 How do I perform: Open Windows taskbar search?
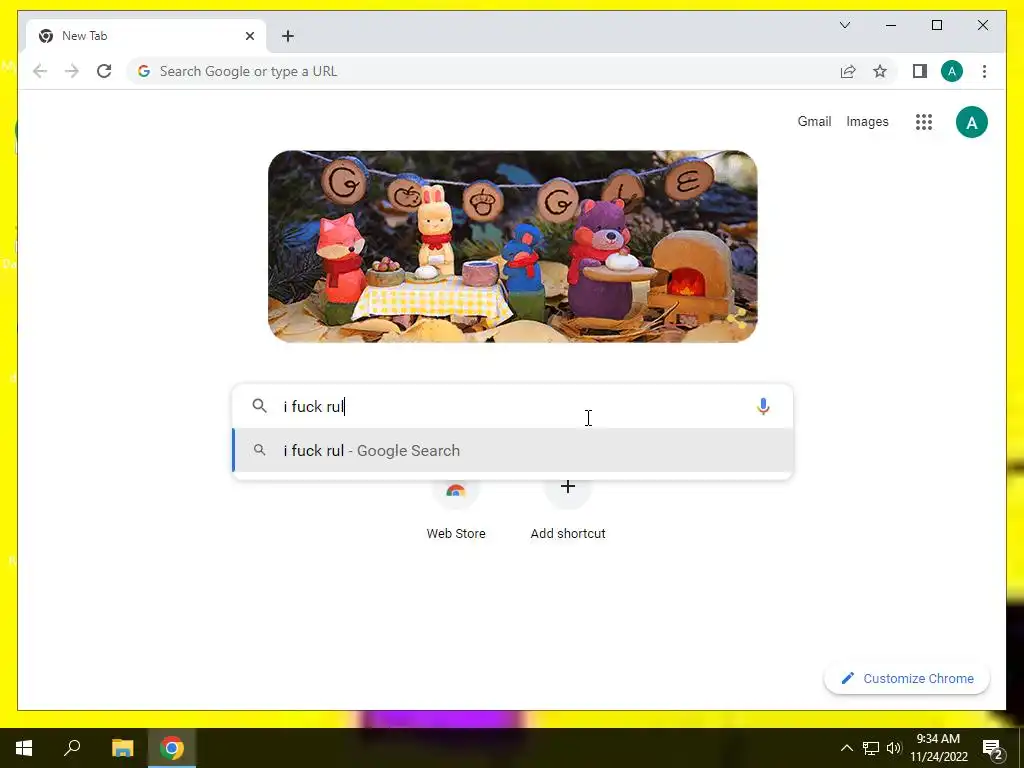(72, 748)
